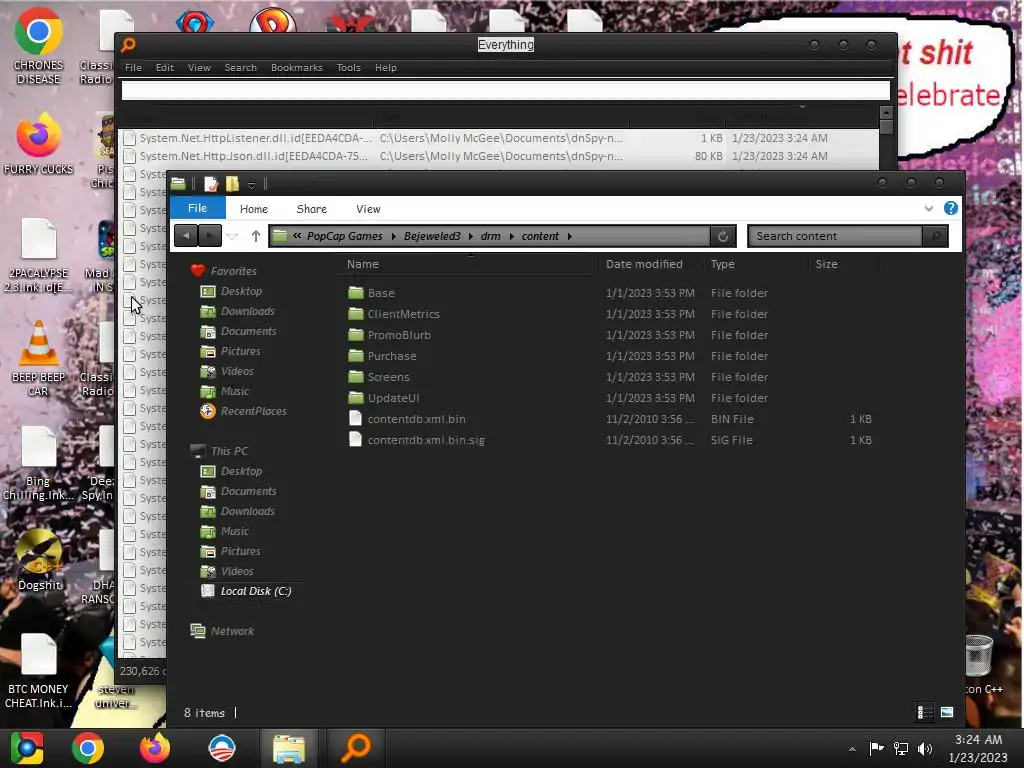Select the Screens folder
The image size is (1024, 768).
pos(388,377)
